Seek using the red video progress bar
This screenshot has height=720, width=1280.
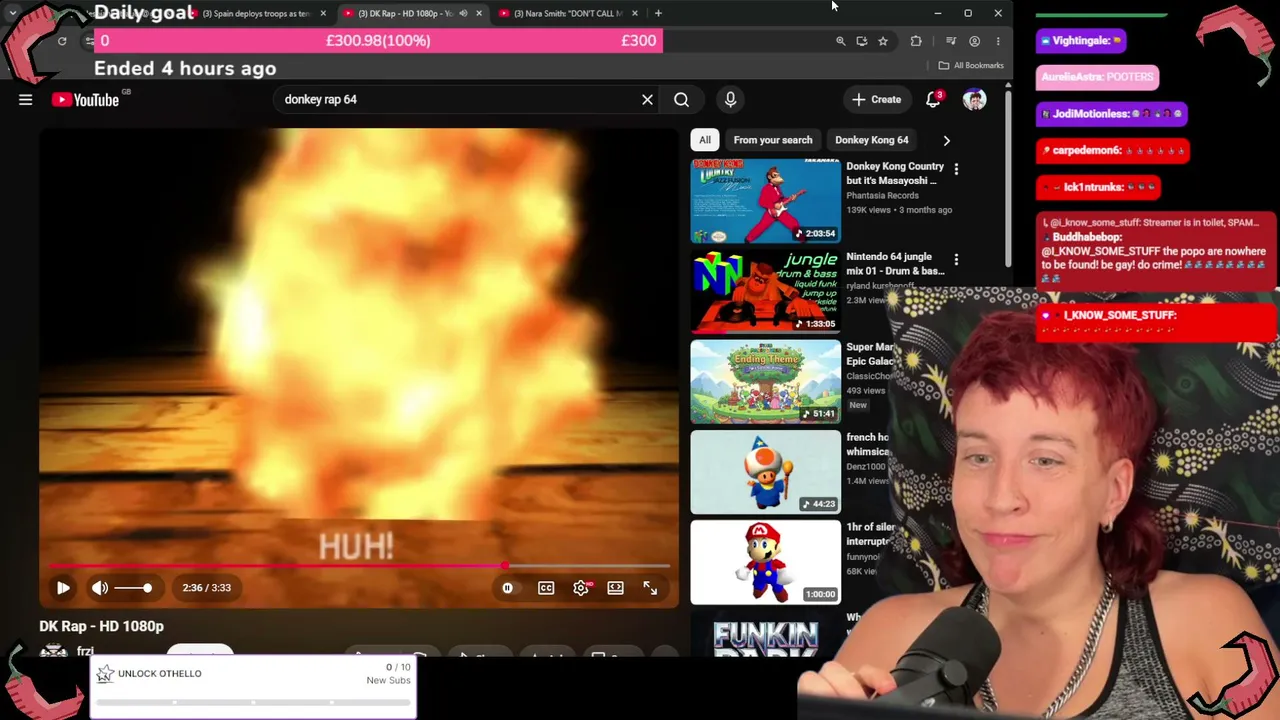[x=358, y=566]
